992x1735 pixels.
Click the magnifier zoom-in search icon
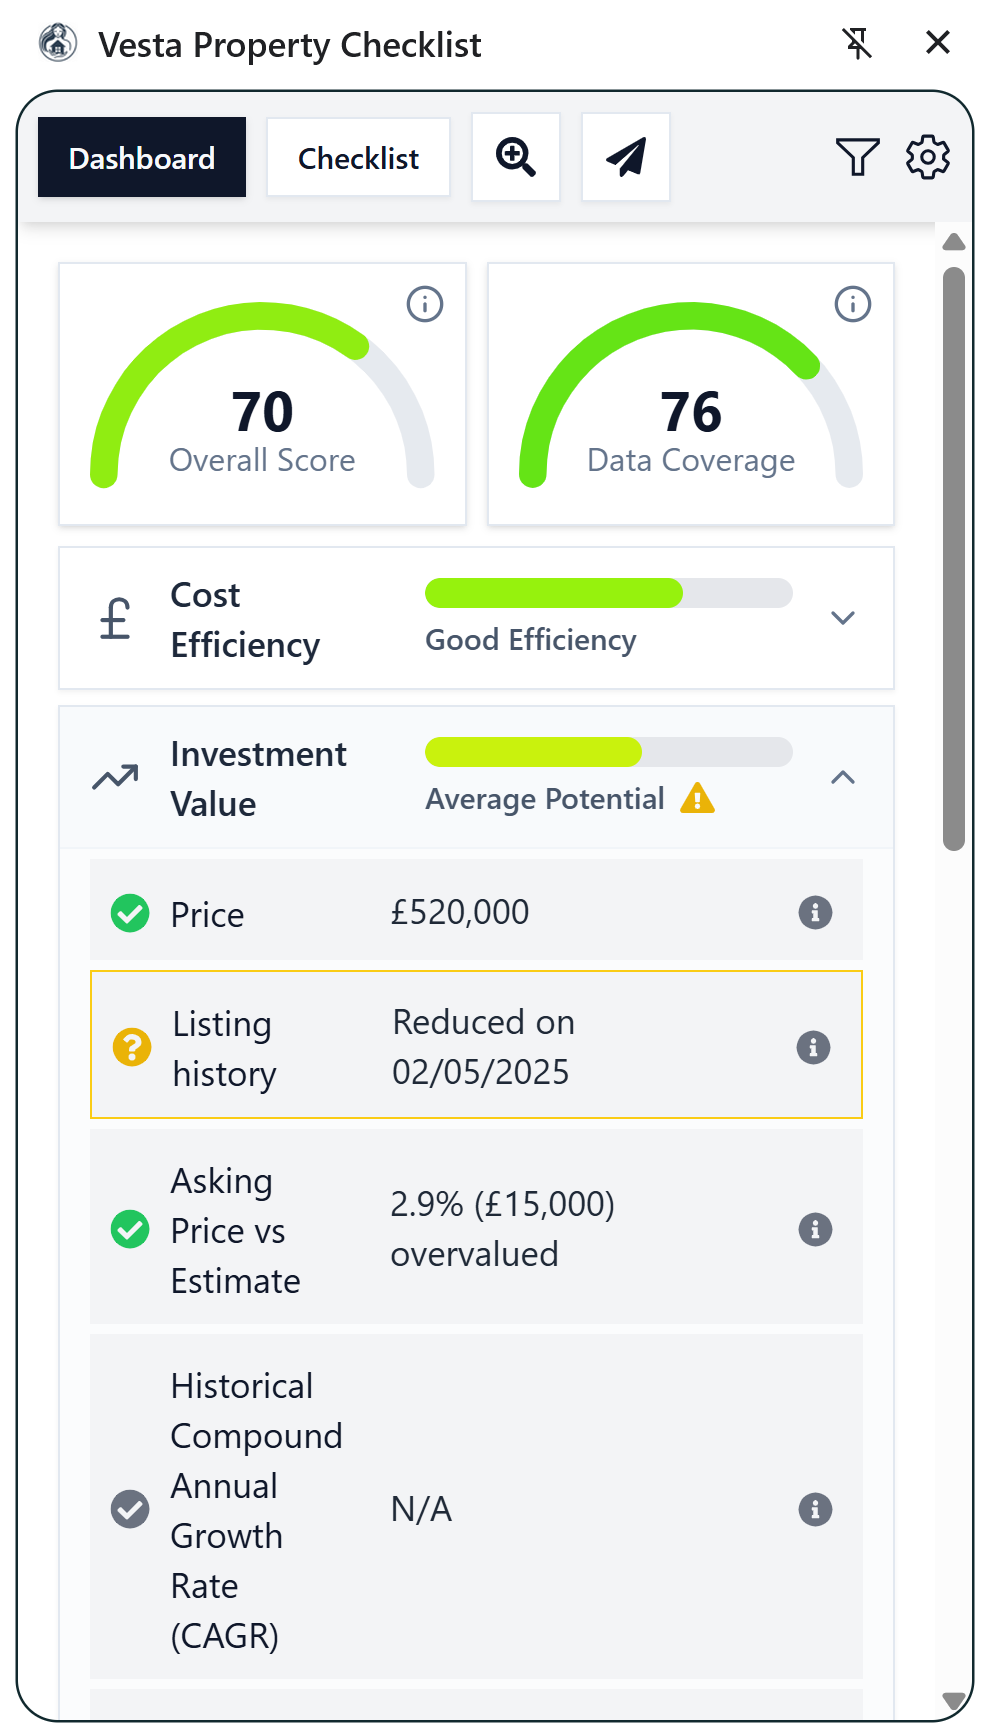(x=516, y=157)
